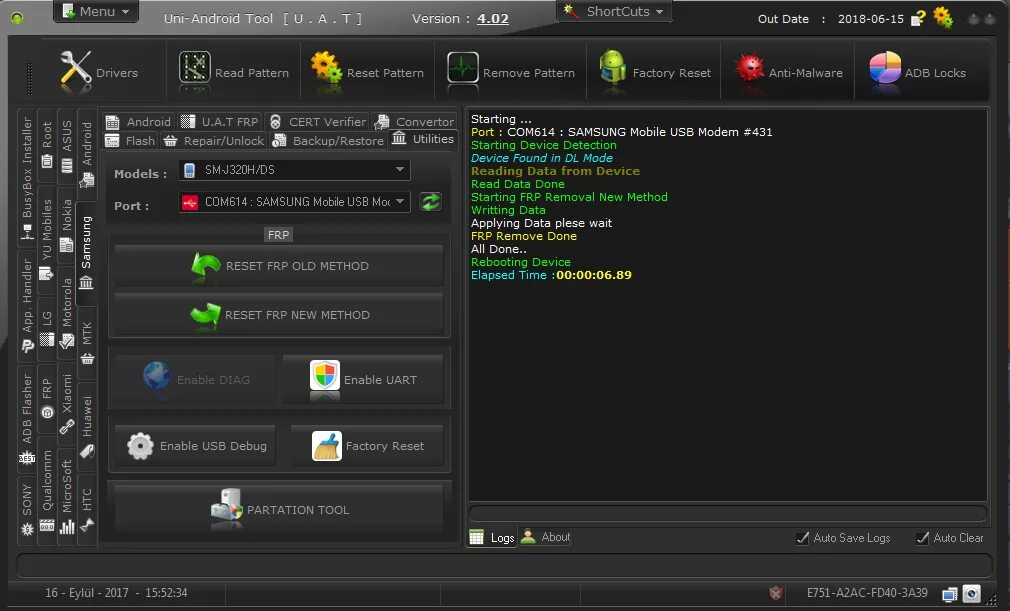Click the hardware ID E751-A2AC-FD40-3A39
Viewport: 1010px width, 611px height.
coord(867,593)
